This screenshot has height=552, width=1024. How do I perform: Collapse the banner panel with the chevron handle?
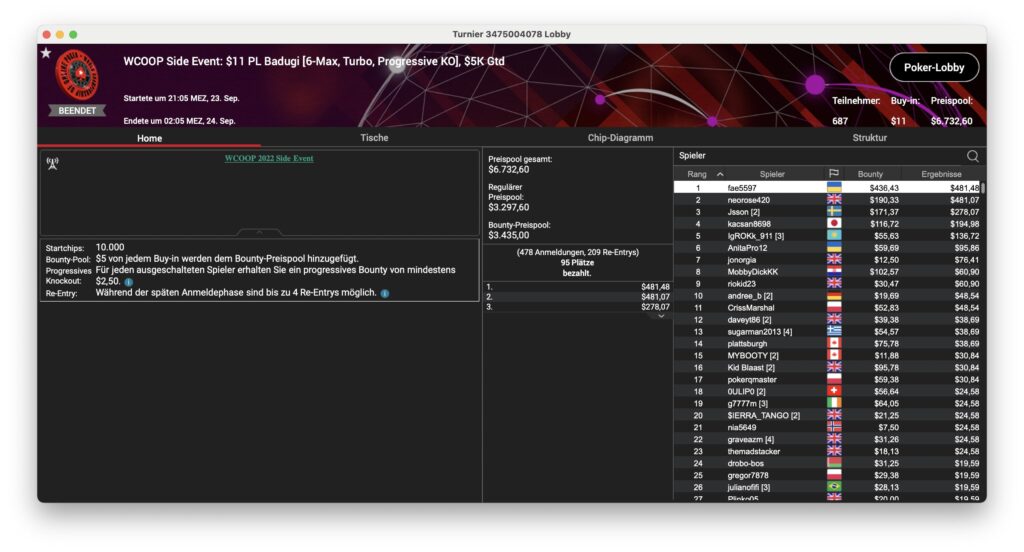[x=259, y=232]
